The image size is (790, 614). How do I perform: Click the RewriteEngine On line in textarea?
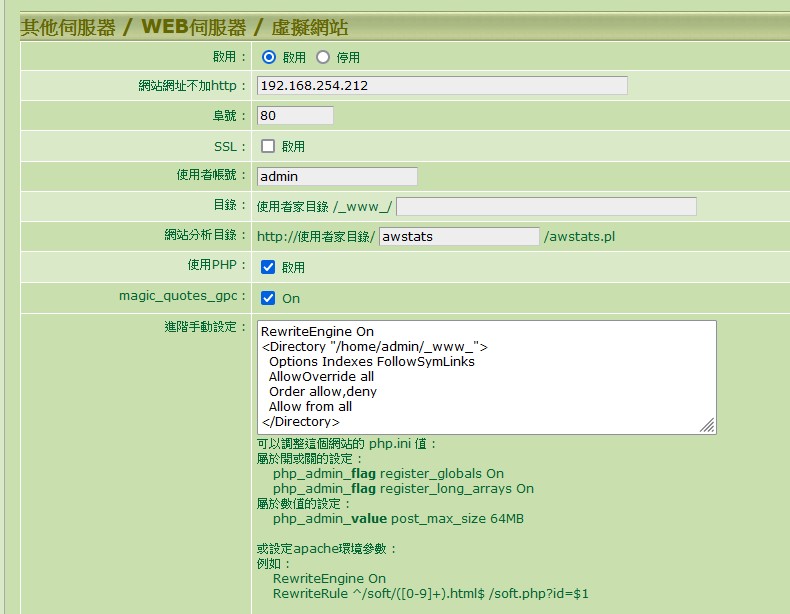[x=316, y=332]
